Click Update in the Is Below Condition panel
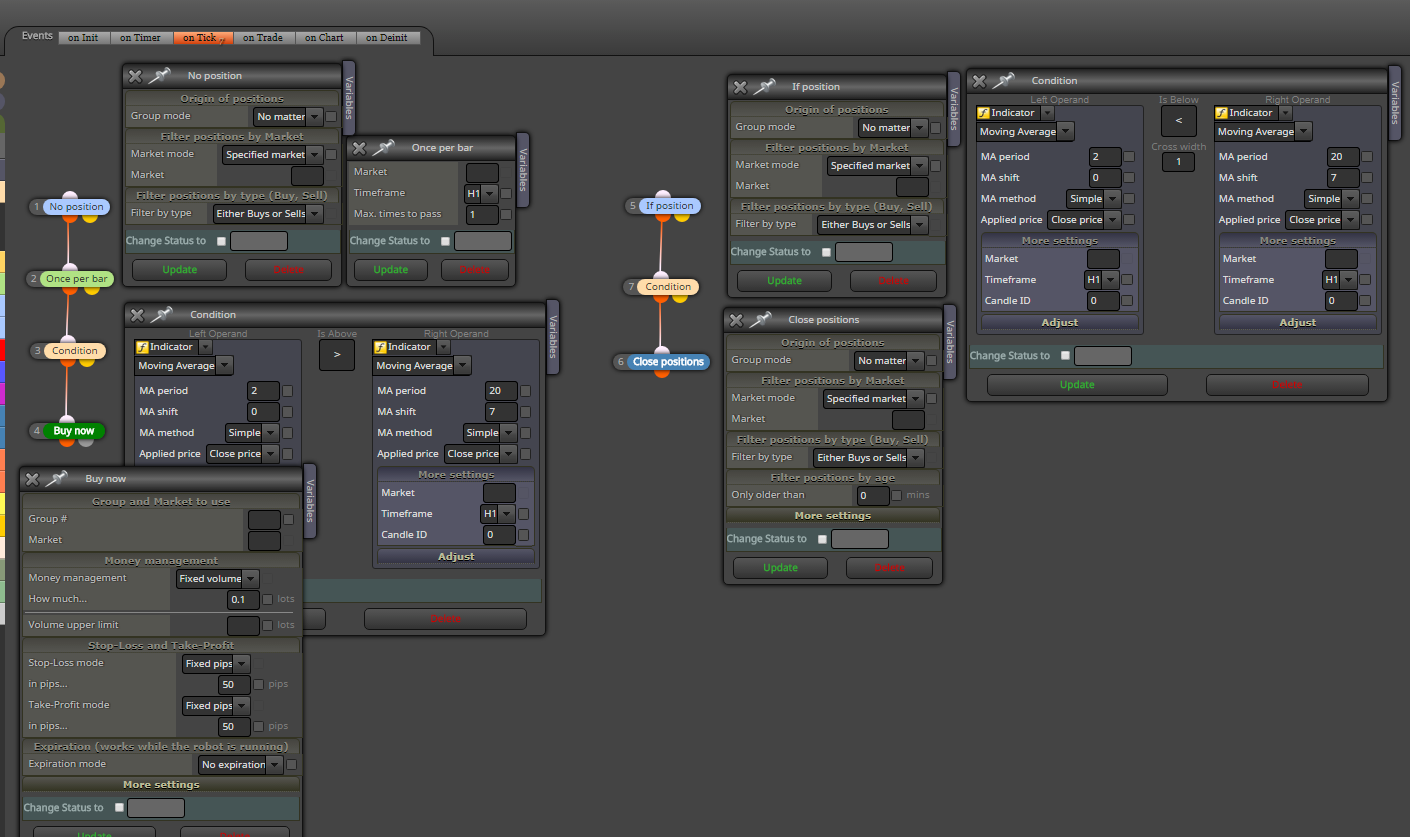The image size is (1410, 837). coord(1077,385)
